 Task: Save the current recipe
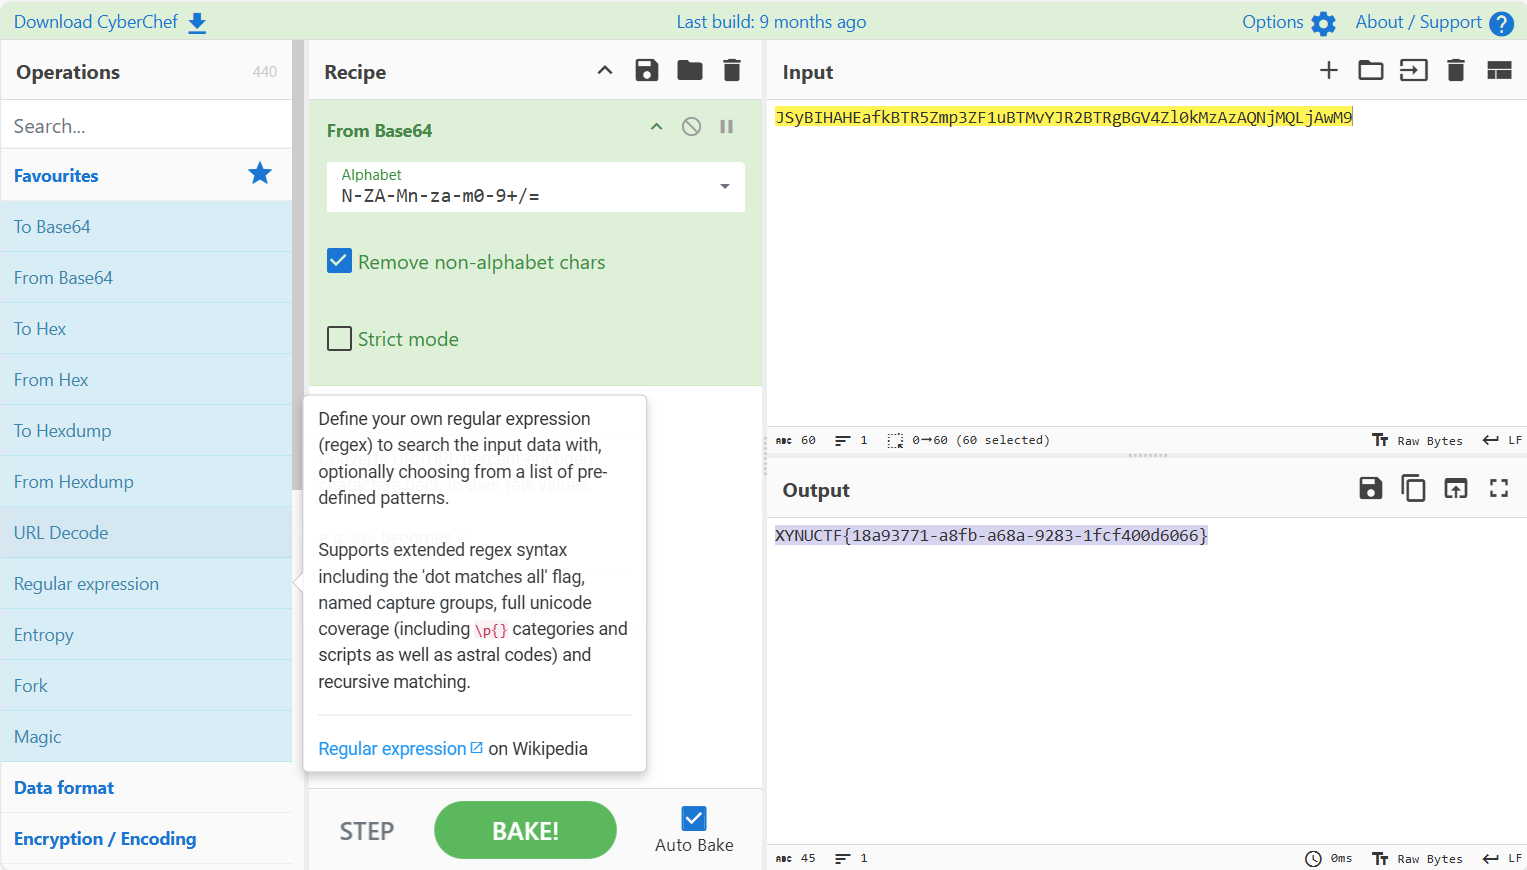coord(647,70)
